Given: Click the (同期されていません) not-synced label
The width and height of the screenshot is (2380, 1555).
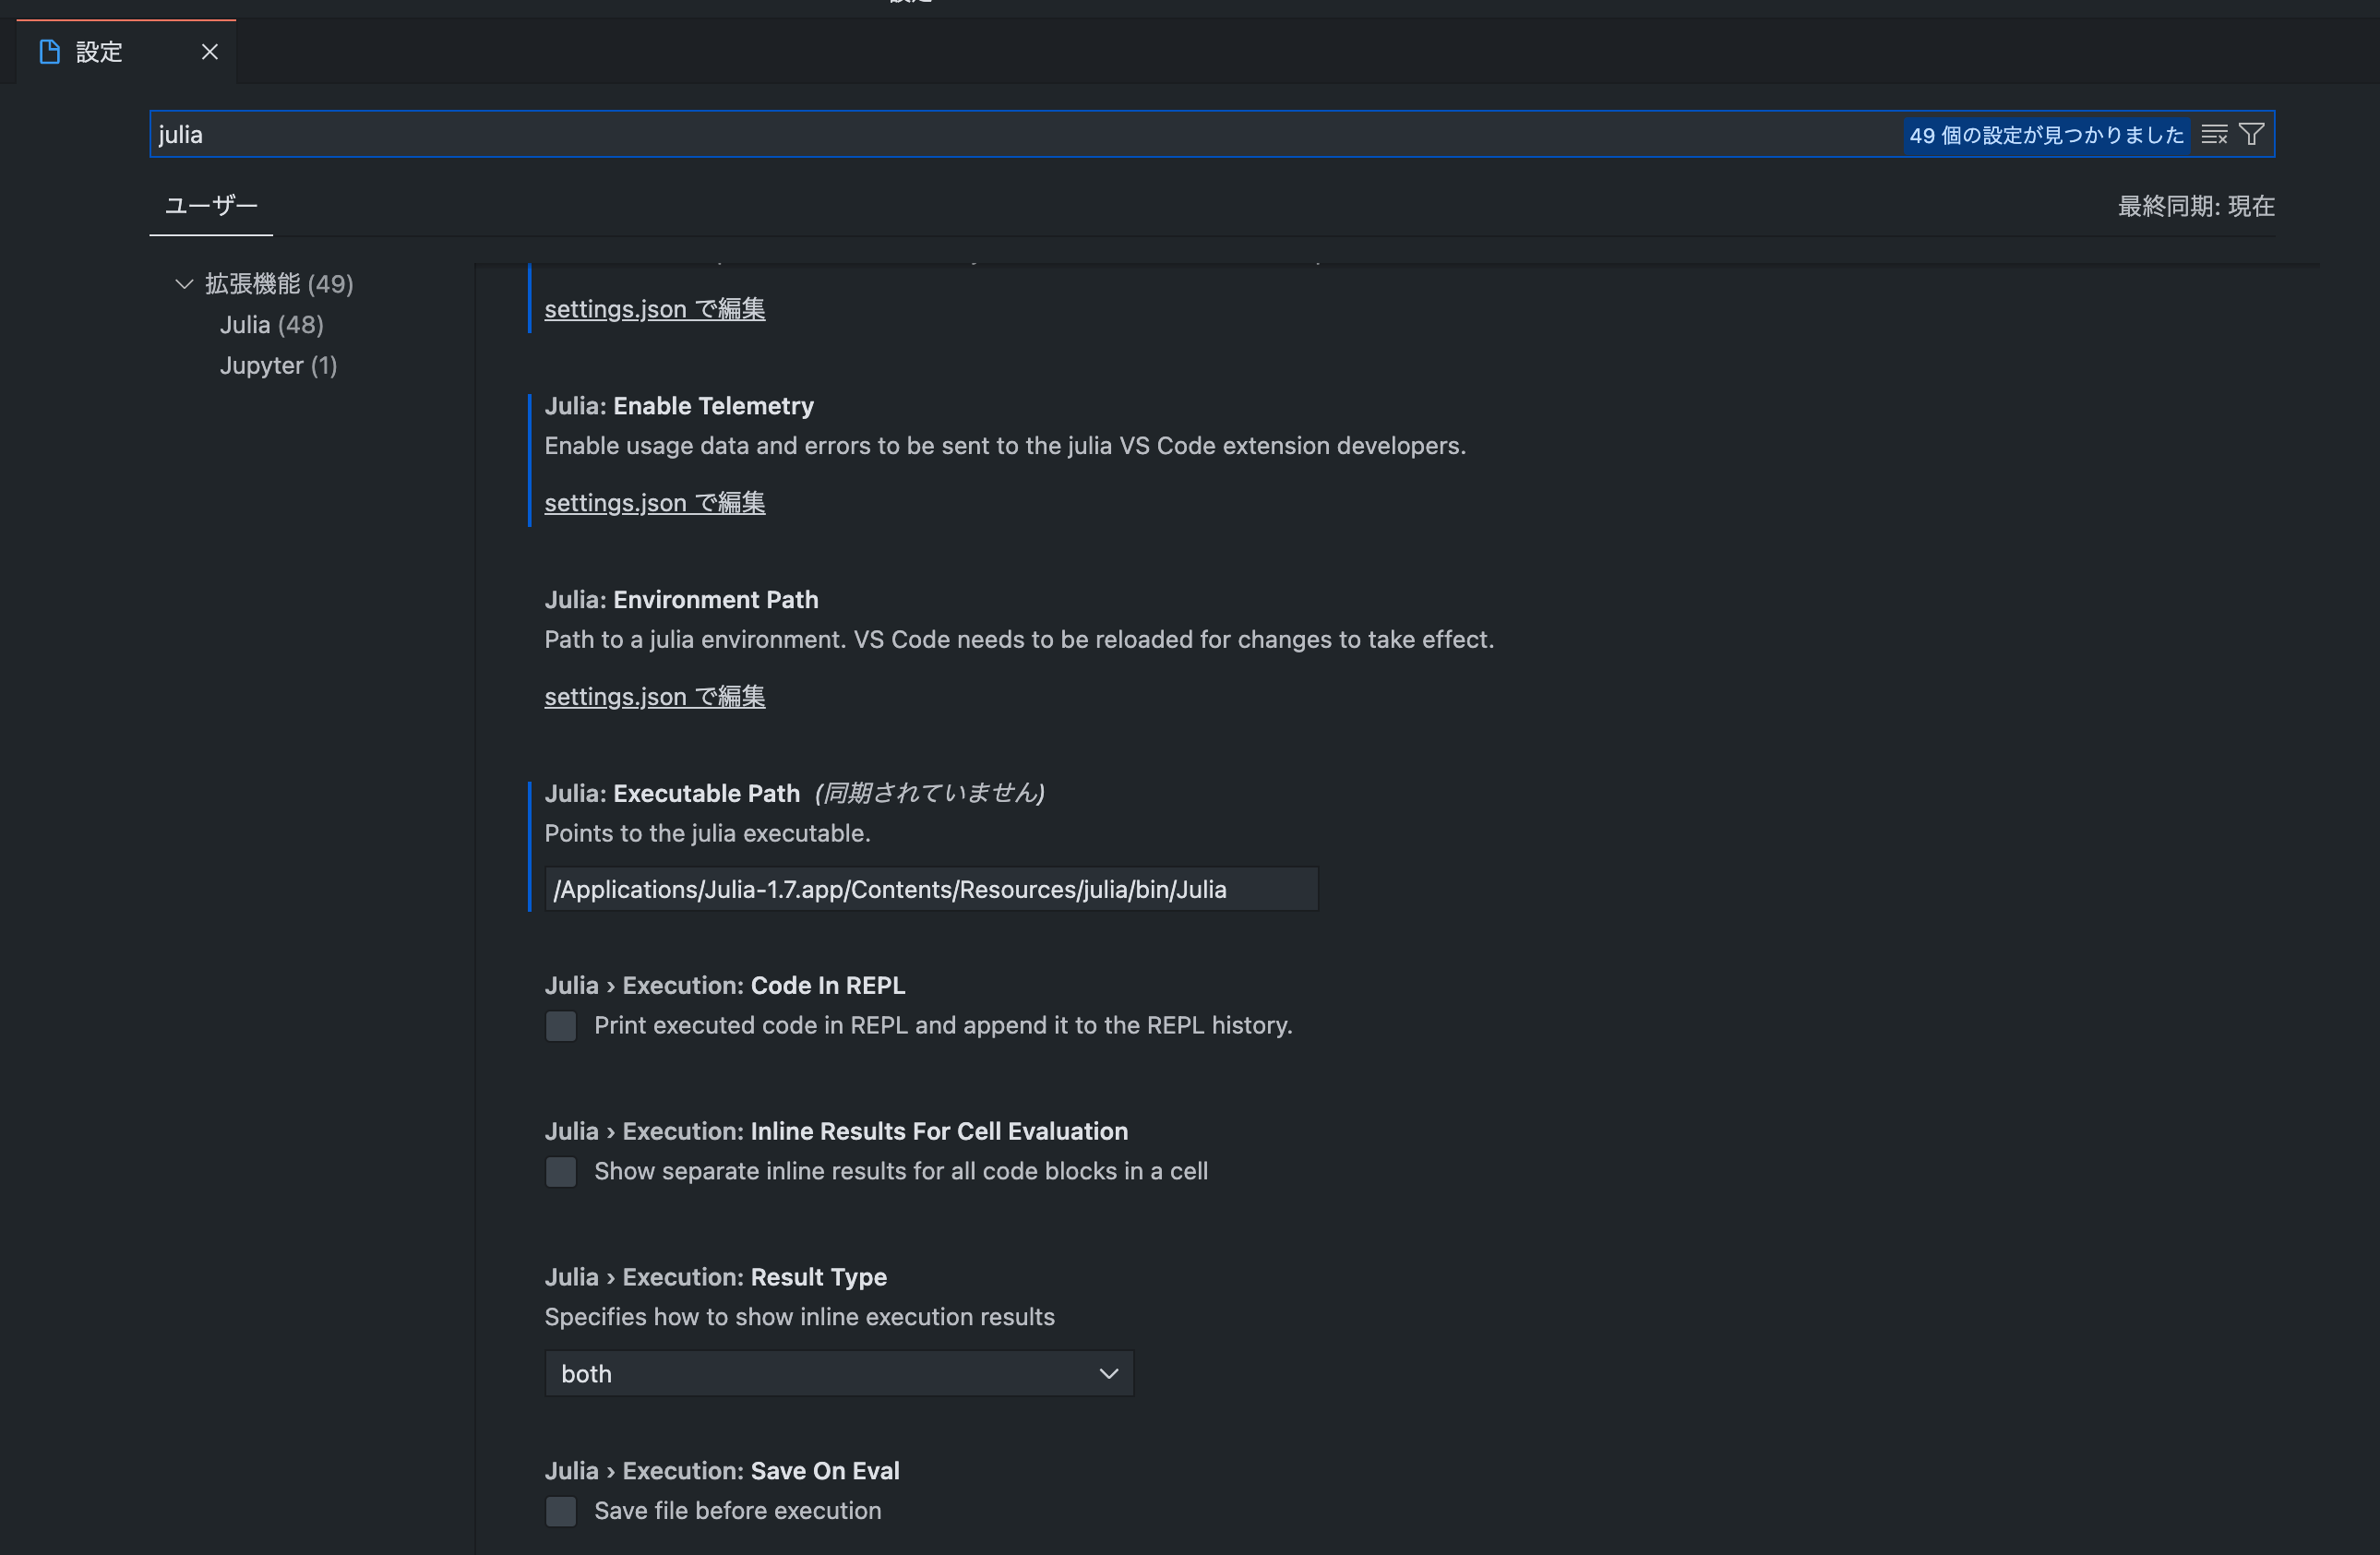Looking at the screenshot, I should [930, 793].
